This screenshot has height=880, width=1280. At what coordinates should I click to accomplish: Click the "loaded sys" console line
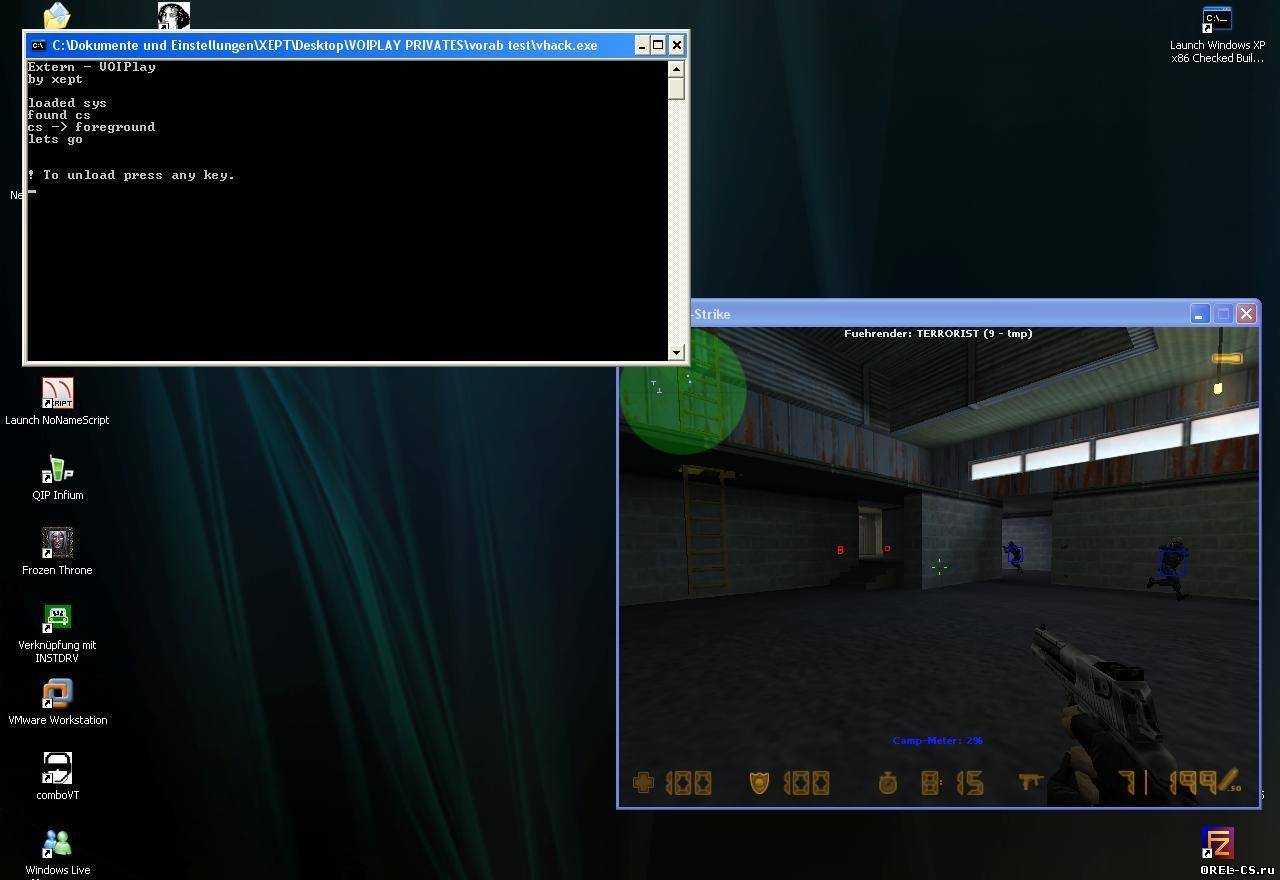pos(67,103)
